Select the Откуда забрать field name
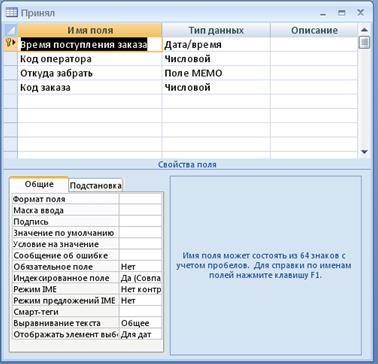Viewport: 378px width, 364px height. [56, 73]
